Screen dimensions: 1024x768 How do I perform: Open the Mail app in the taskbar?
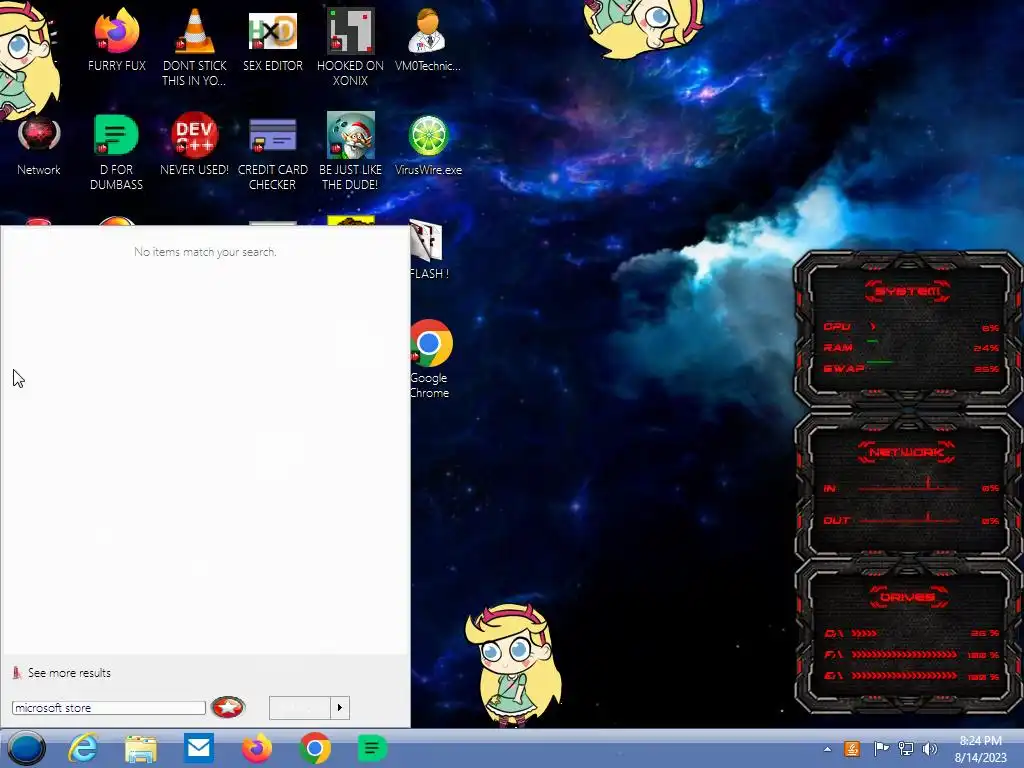199,748
